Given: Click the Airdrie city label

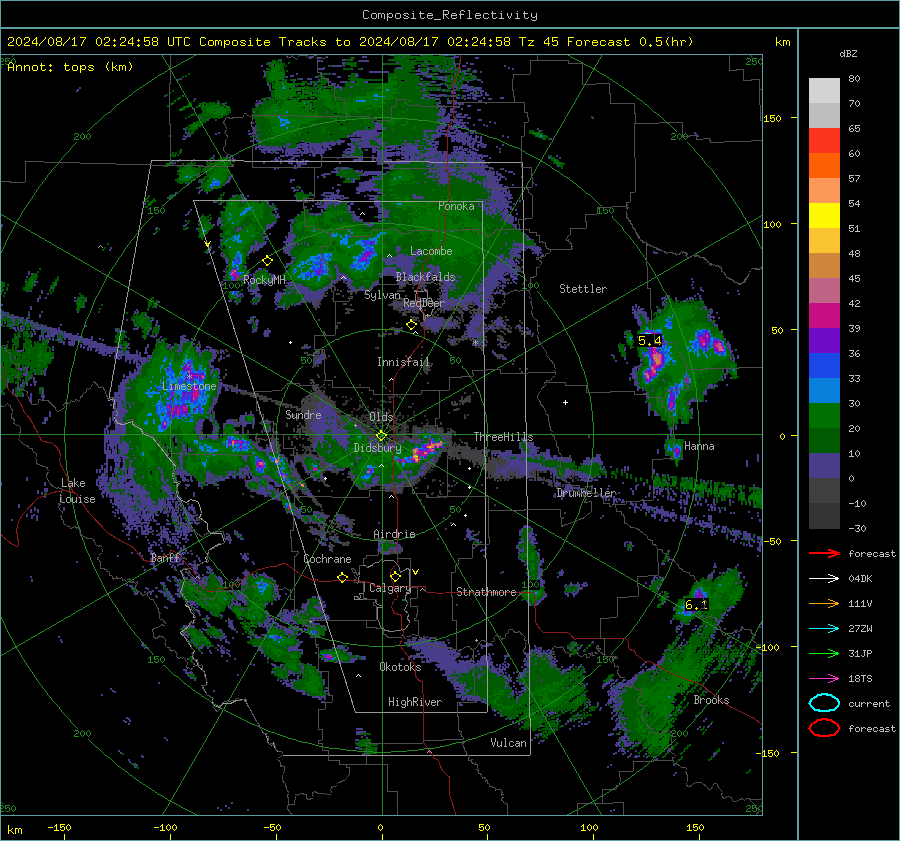Looking at the screenshot, I should point(394,534).
